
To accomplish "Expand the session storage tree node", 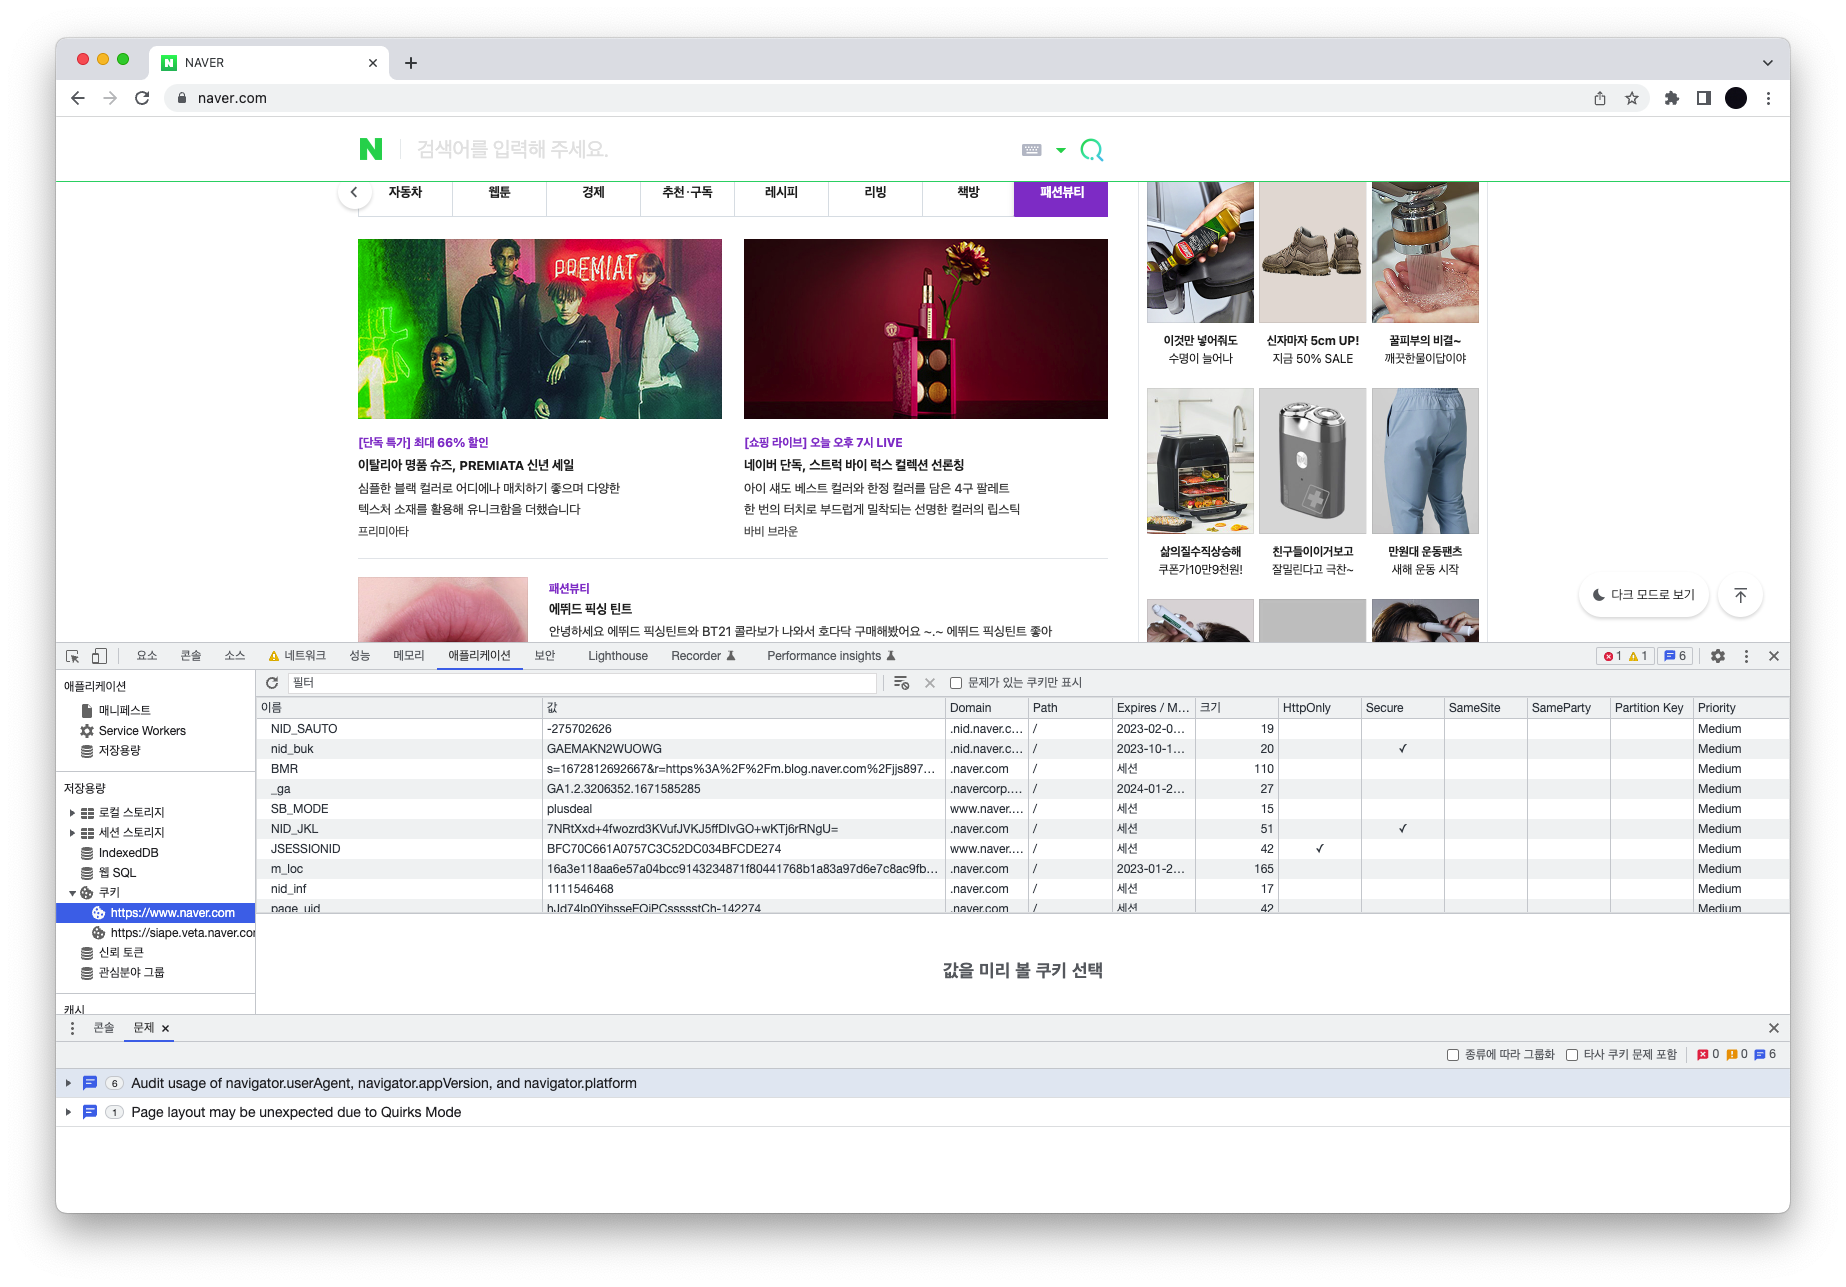I will point(72,833).
